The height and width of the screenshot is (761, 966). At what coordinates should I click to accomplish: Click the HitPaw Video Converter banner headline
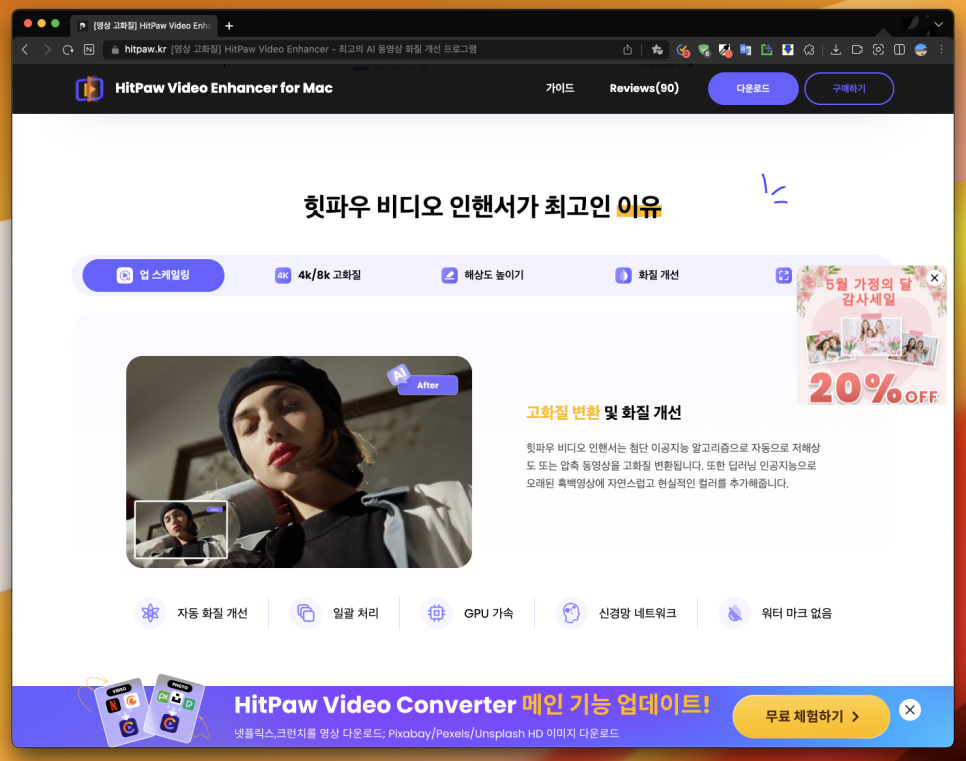[x=472, y=704]
